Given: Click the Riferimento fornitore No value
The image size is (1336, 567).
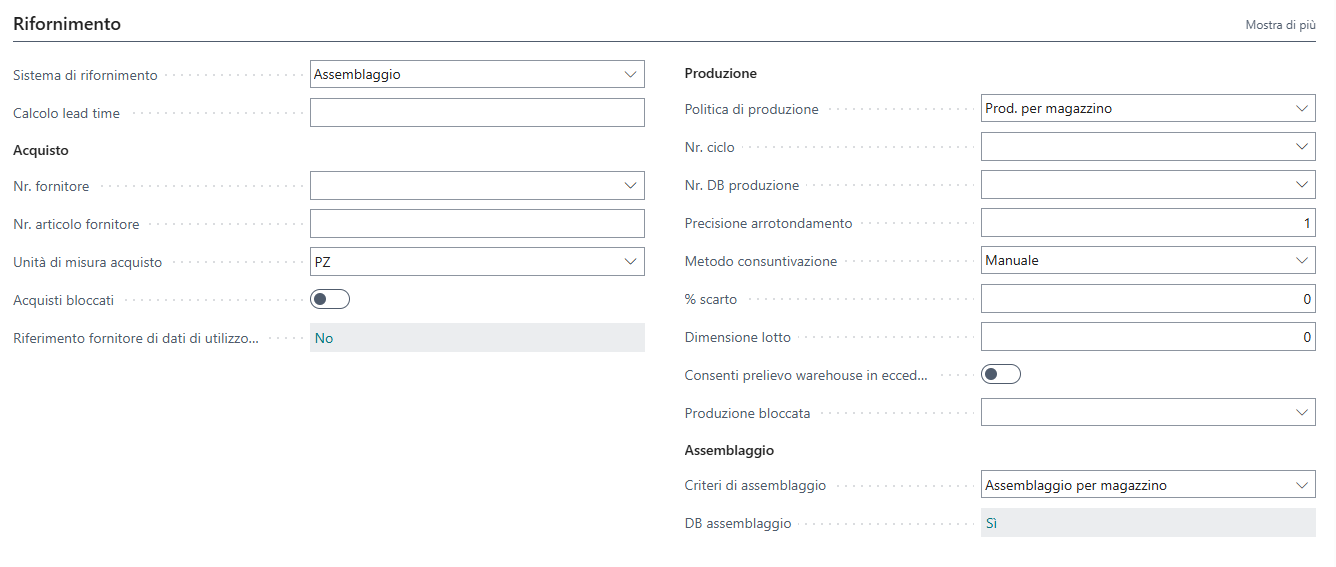Looking at the screenshot, I should 324,338.
